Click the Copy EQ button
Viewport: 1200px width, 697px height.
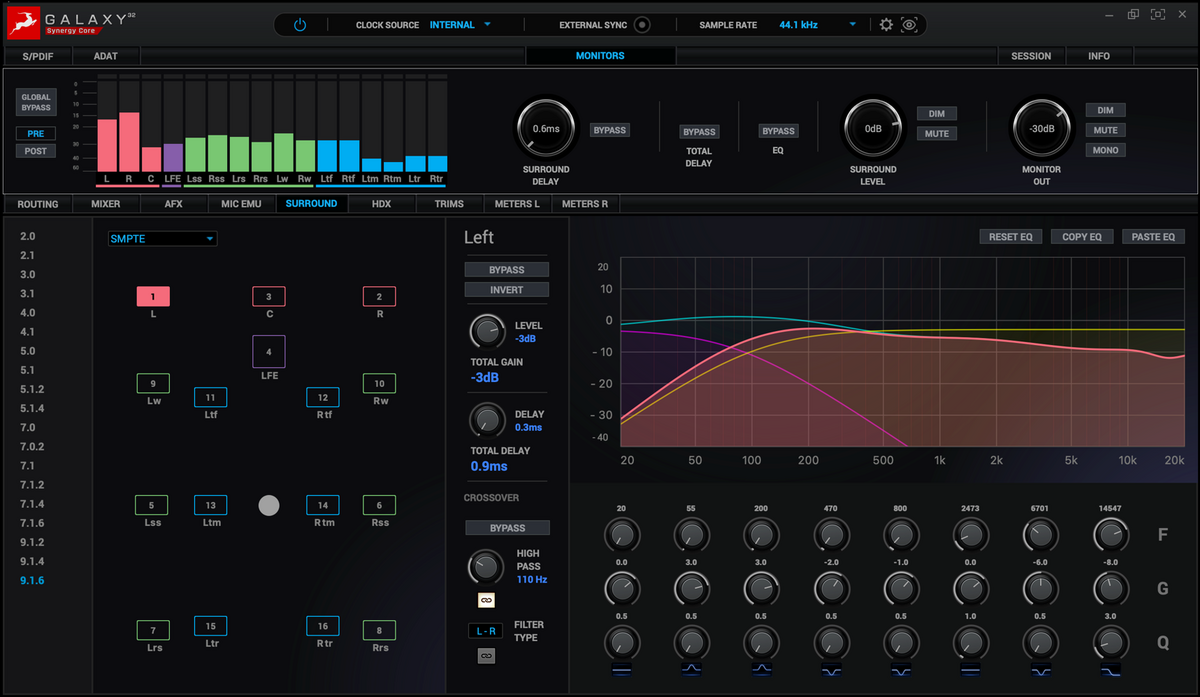pyautogui.click(x=1081, y=237)
